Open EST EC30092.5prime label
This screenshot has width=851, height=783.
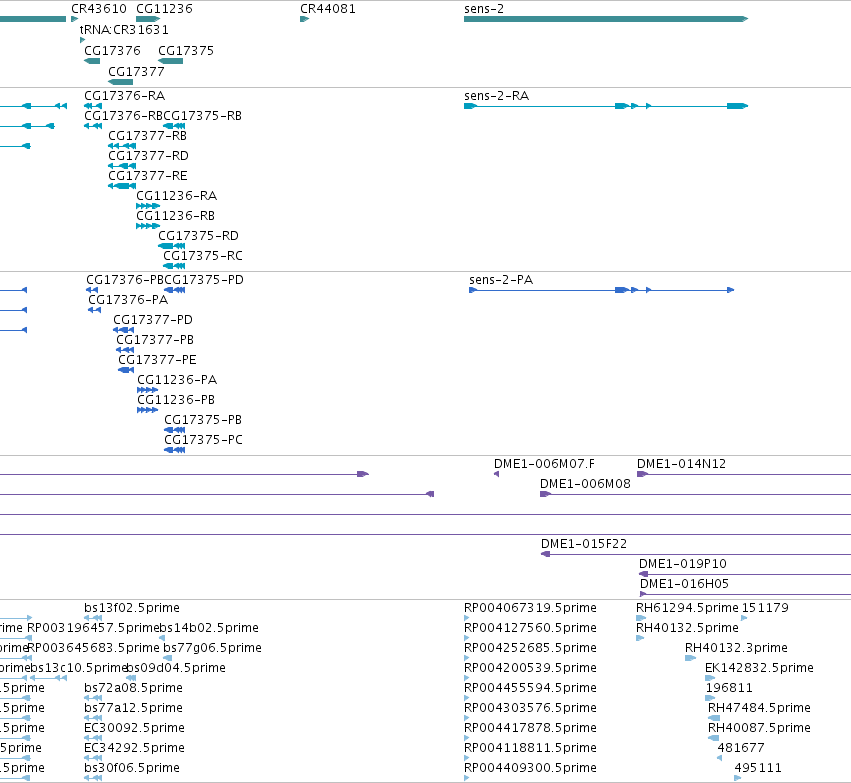[135, 728]
